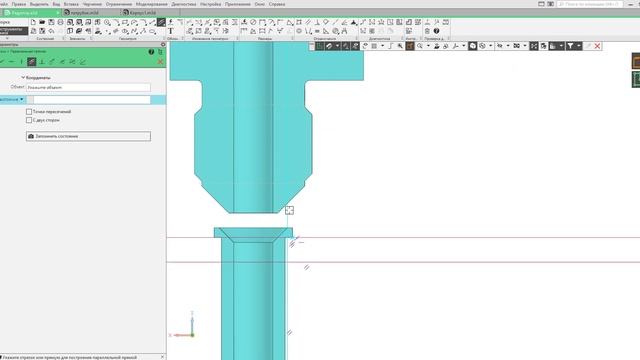Click the round help icon in Проверка group

tap(436, 31)
